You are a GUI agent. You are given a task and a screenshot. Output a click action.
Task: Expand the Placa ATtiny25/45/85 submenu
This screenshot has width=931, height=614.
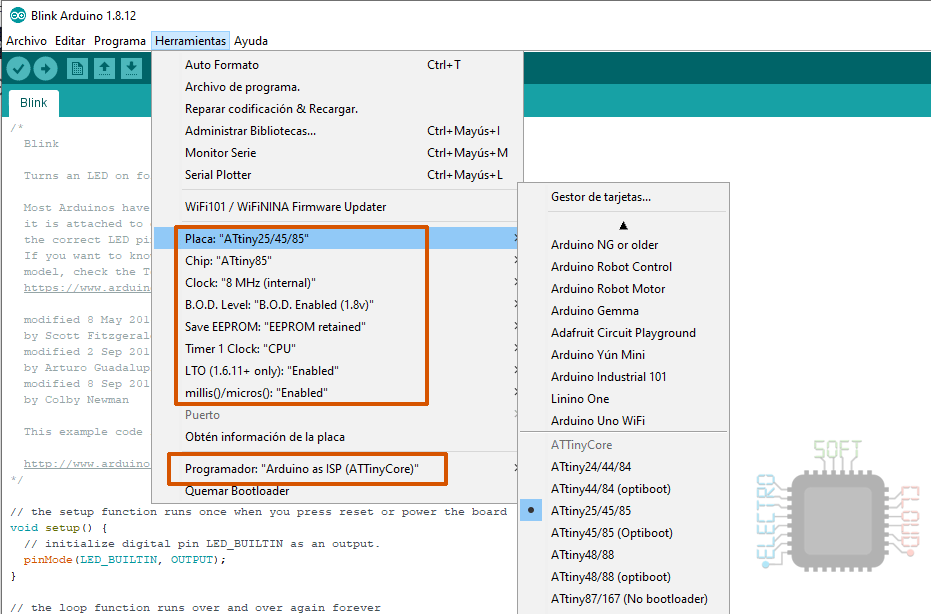[x=336, y=239]
